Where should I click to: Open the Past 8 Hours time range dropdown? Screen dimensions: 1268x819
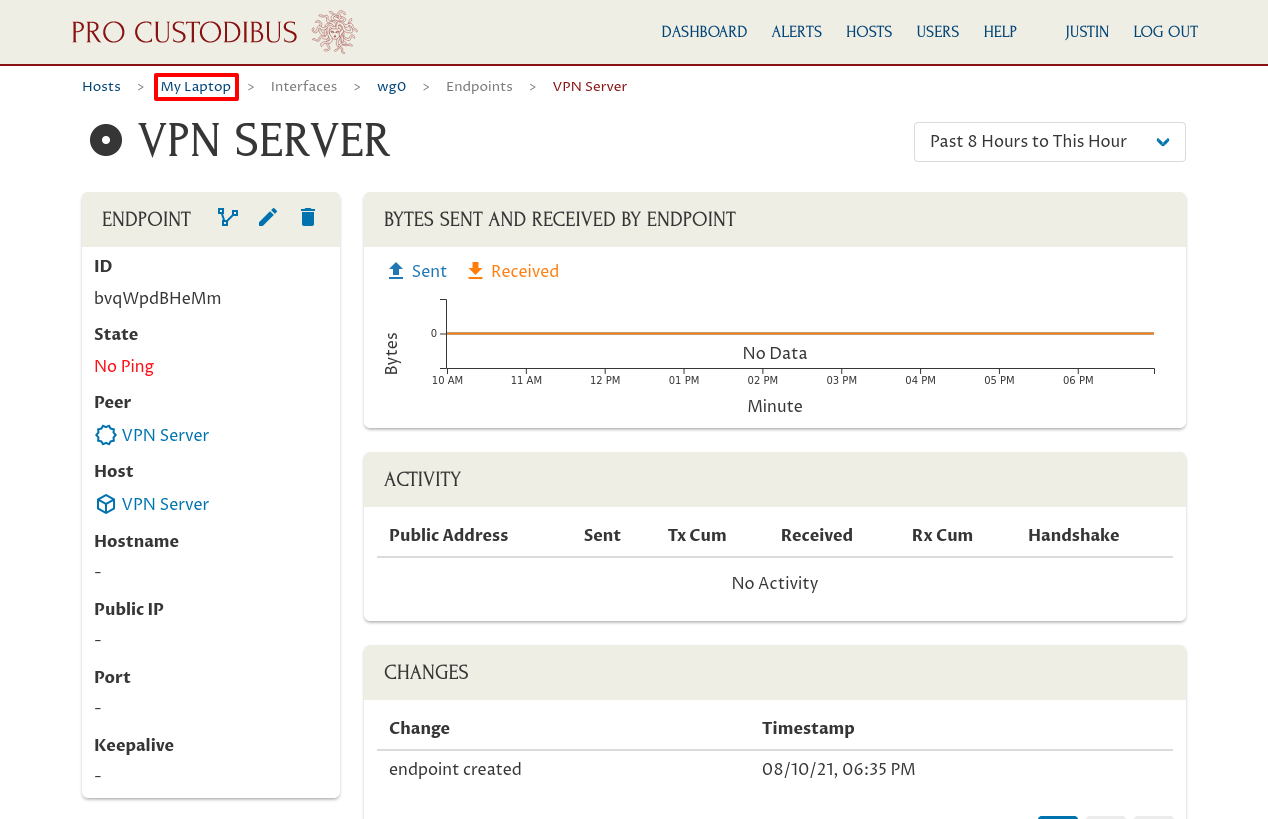pyautogui.click(x=1050, y=142)
